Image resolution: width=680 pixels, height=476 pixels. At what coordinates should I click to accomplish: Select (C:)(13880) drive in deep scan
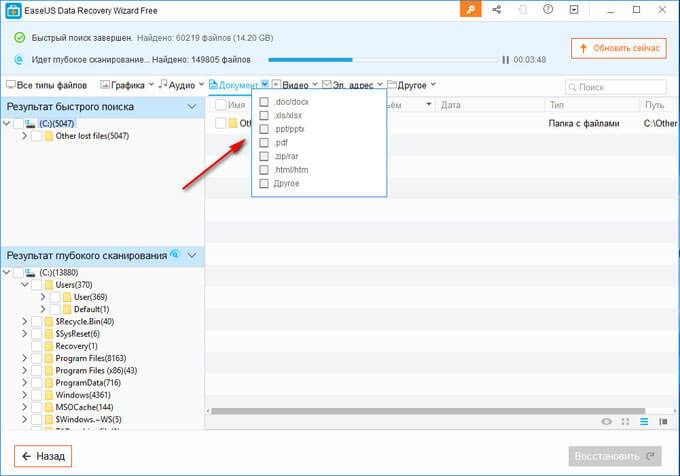coord(59,273)
